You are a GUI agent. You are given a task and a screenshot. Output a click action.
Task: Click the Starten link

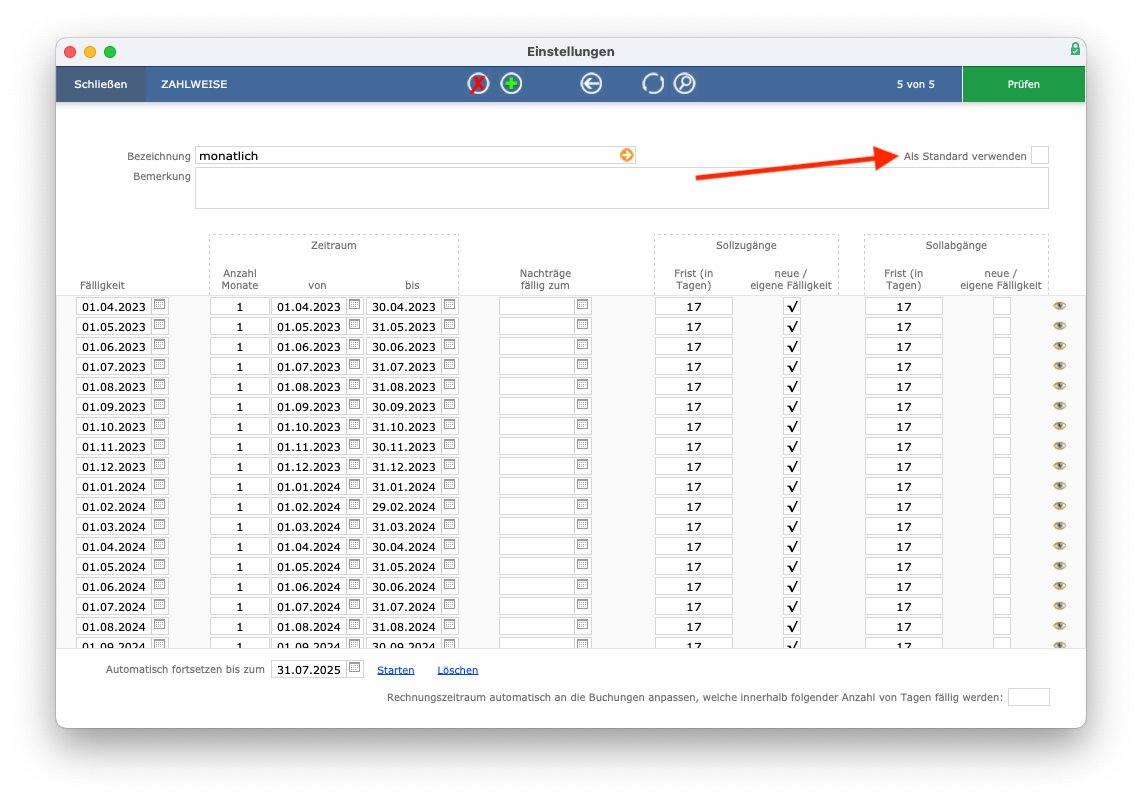point(395,670)
